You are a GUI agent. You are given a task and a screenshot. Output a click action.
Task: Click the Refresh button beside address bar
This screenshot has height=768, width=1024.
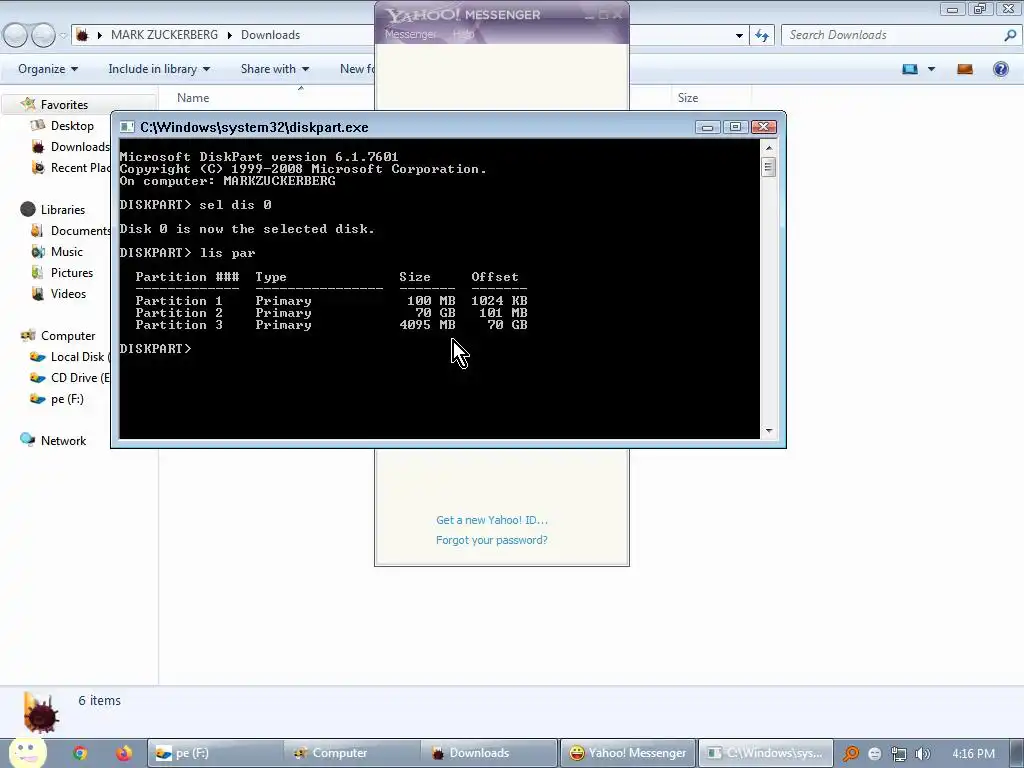pyautogui.click(x=762, y=35)
